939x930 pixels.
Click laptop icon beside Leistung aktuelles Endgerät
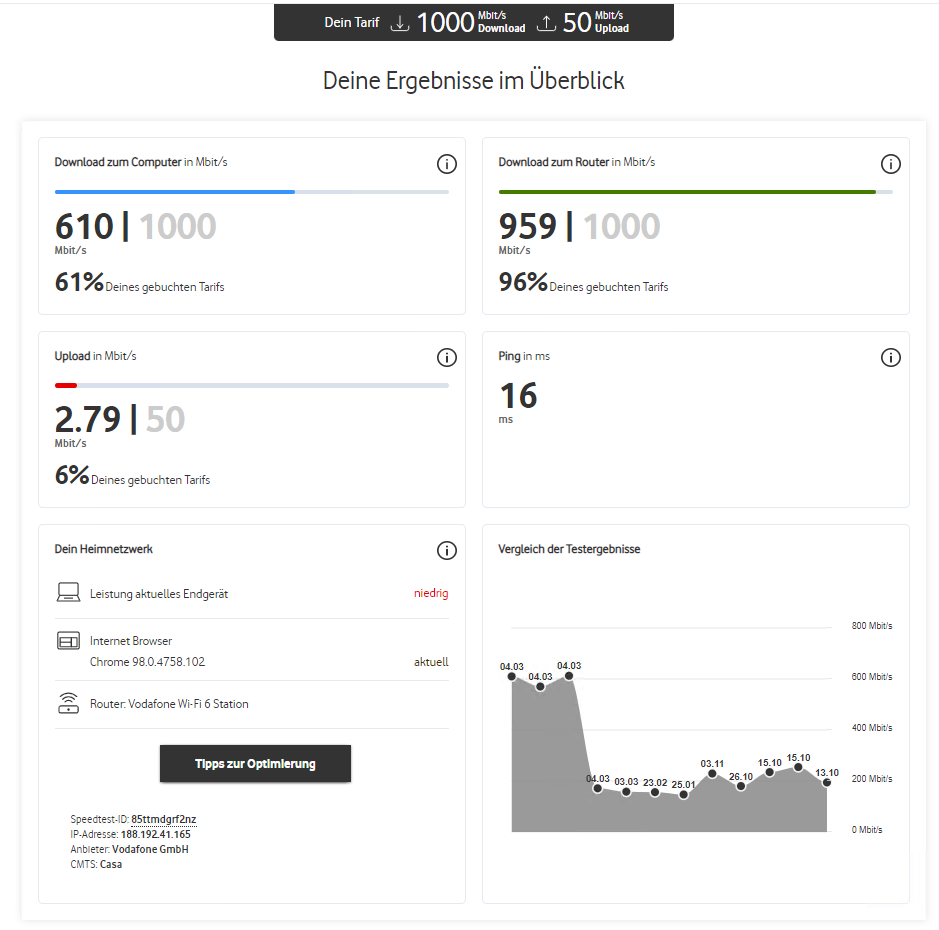[x=68, y=593]
